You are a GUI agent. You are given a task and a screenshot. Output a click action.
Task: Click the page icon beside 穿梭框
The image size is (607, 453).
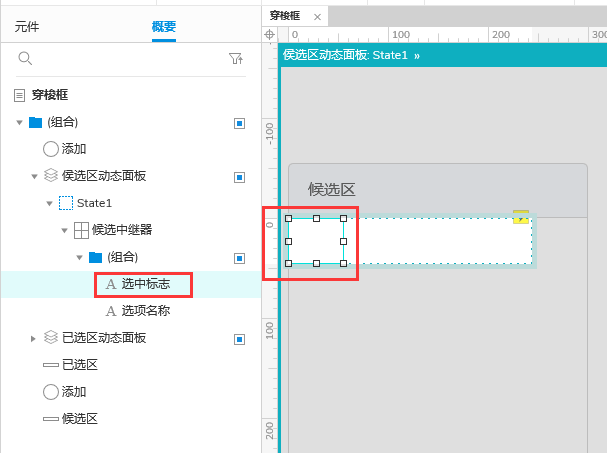point(19,95)
